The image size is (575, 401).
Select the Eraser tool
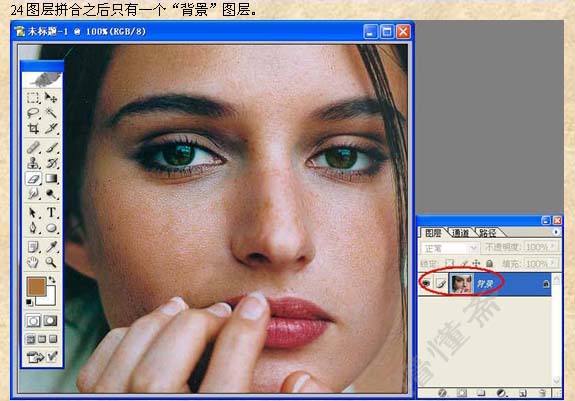point(33,179)
